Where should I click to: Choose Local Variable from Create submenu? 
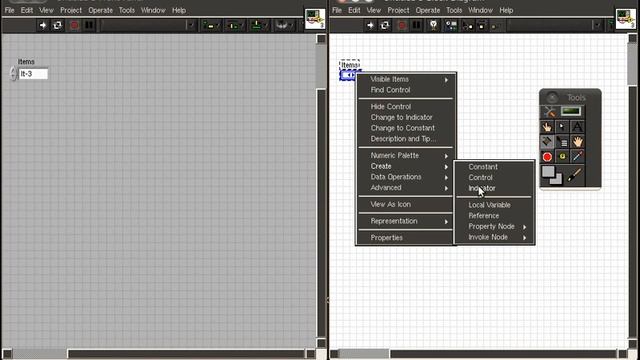click(489, 205)
